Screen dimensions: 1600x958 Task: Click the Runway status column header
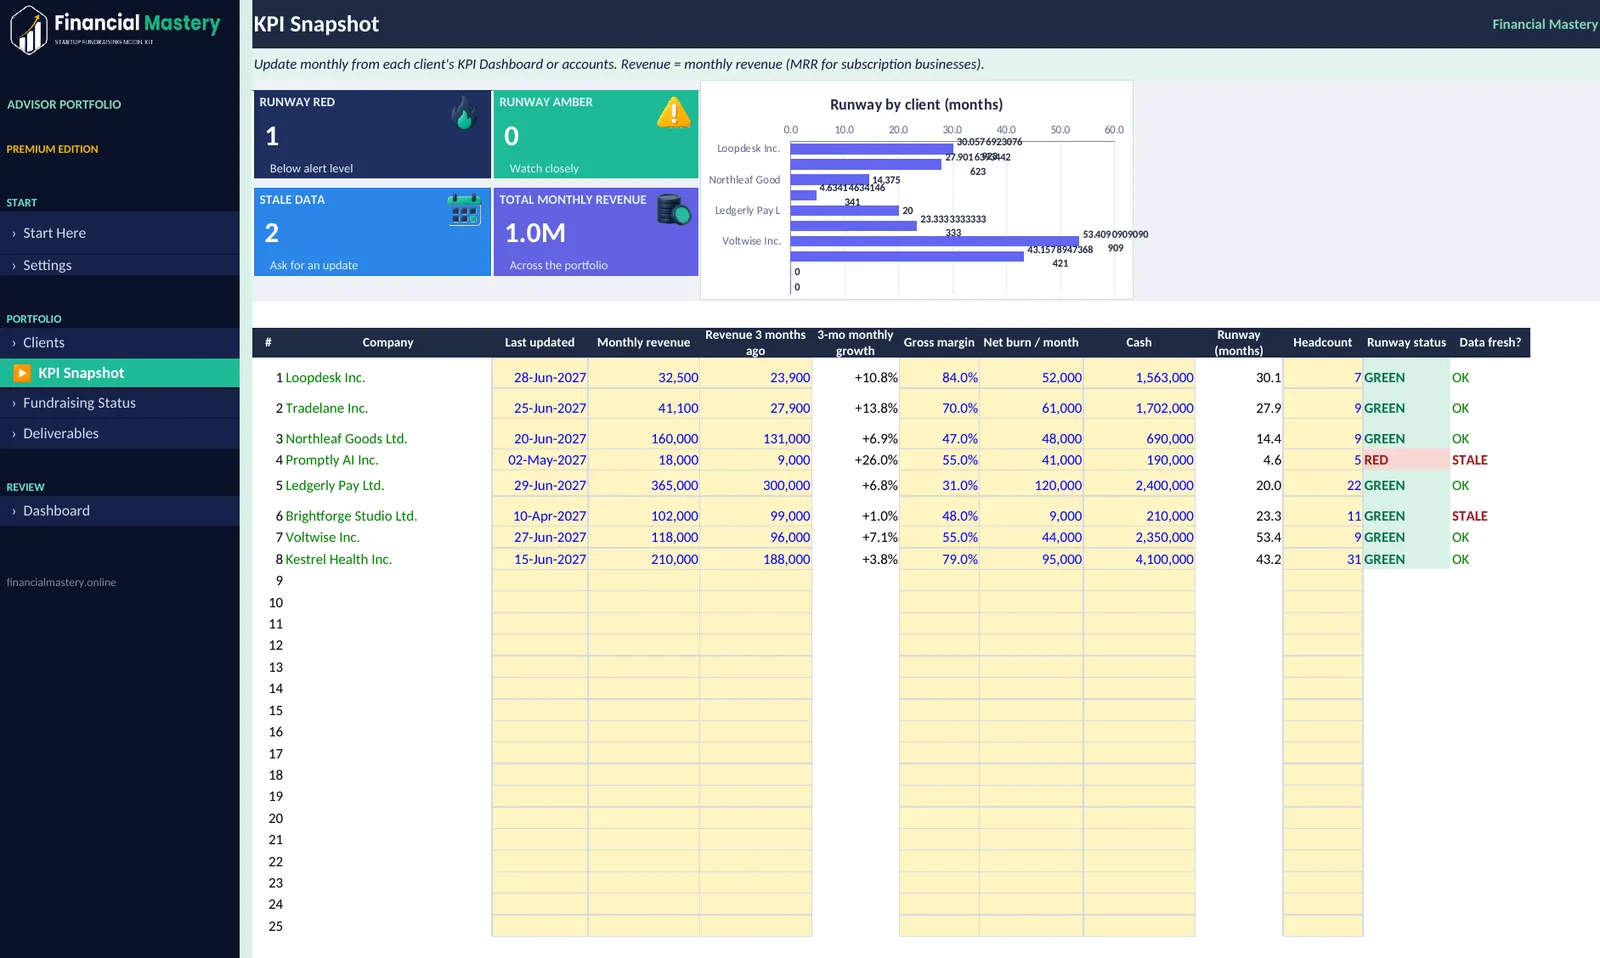(1406, 342)
